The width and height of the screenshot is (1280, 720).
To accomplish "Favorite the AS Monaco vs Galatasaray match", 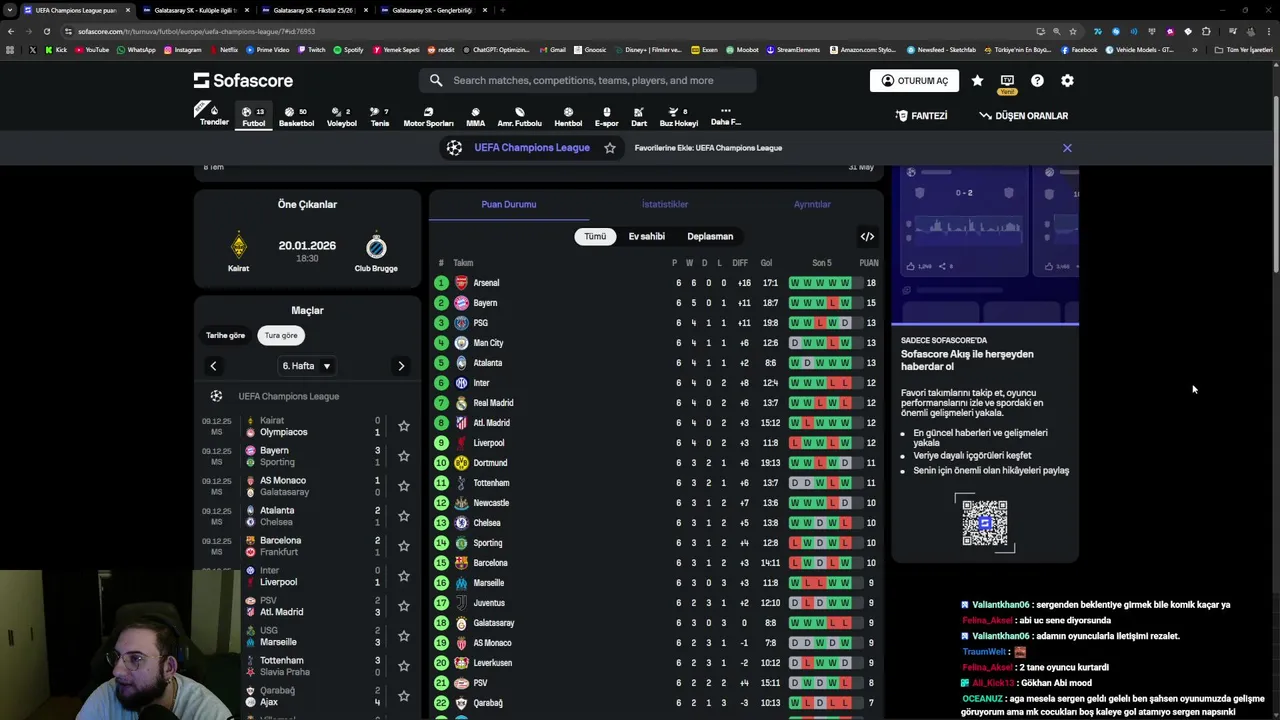I will click(x=404, y=486).
